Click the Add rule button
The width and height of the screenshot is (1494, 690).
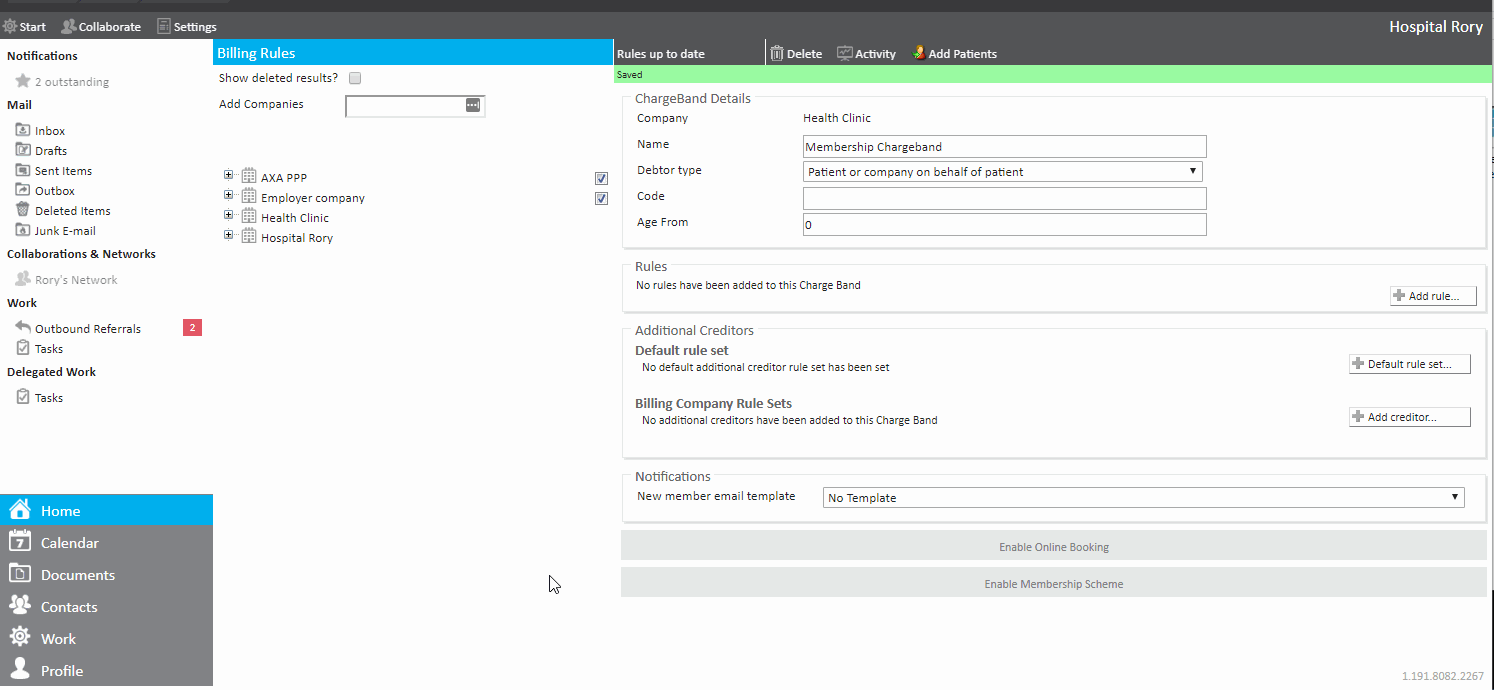[x=1432, y=296]
